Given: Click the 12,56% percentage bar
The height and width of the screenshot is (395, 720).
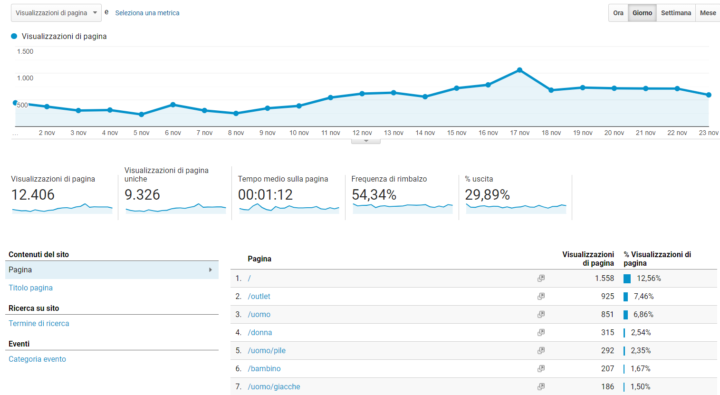Looking at the screenshot, I should [627, 278].
